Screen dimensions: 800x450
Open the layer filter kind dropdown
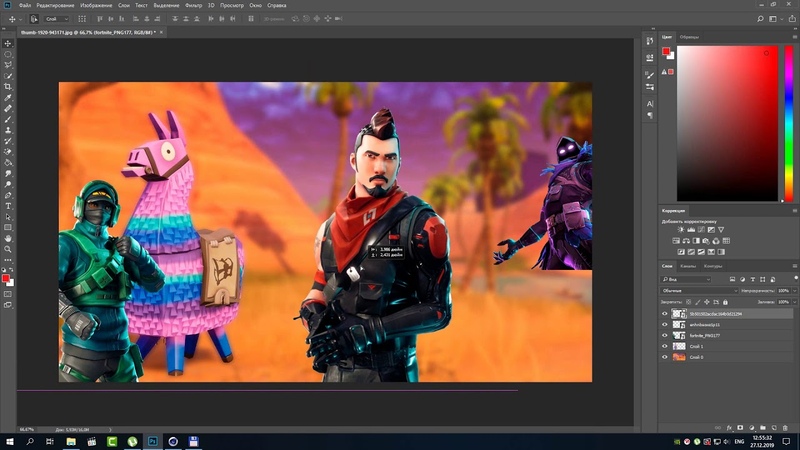click(x=685, y=280)
